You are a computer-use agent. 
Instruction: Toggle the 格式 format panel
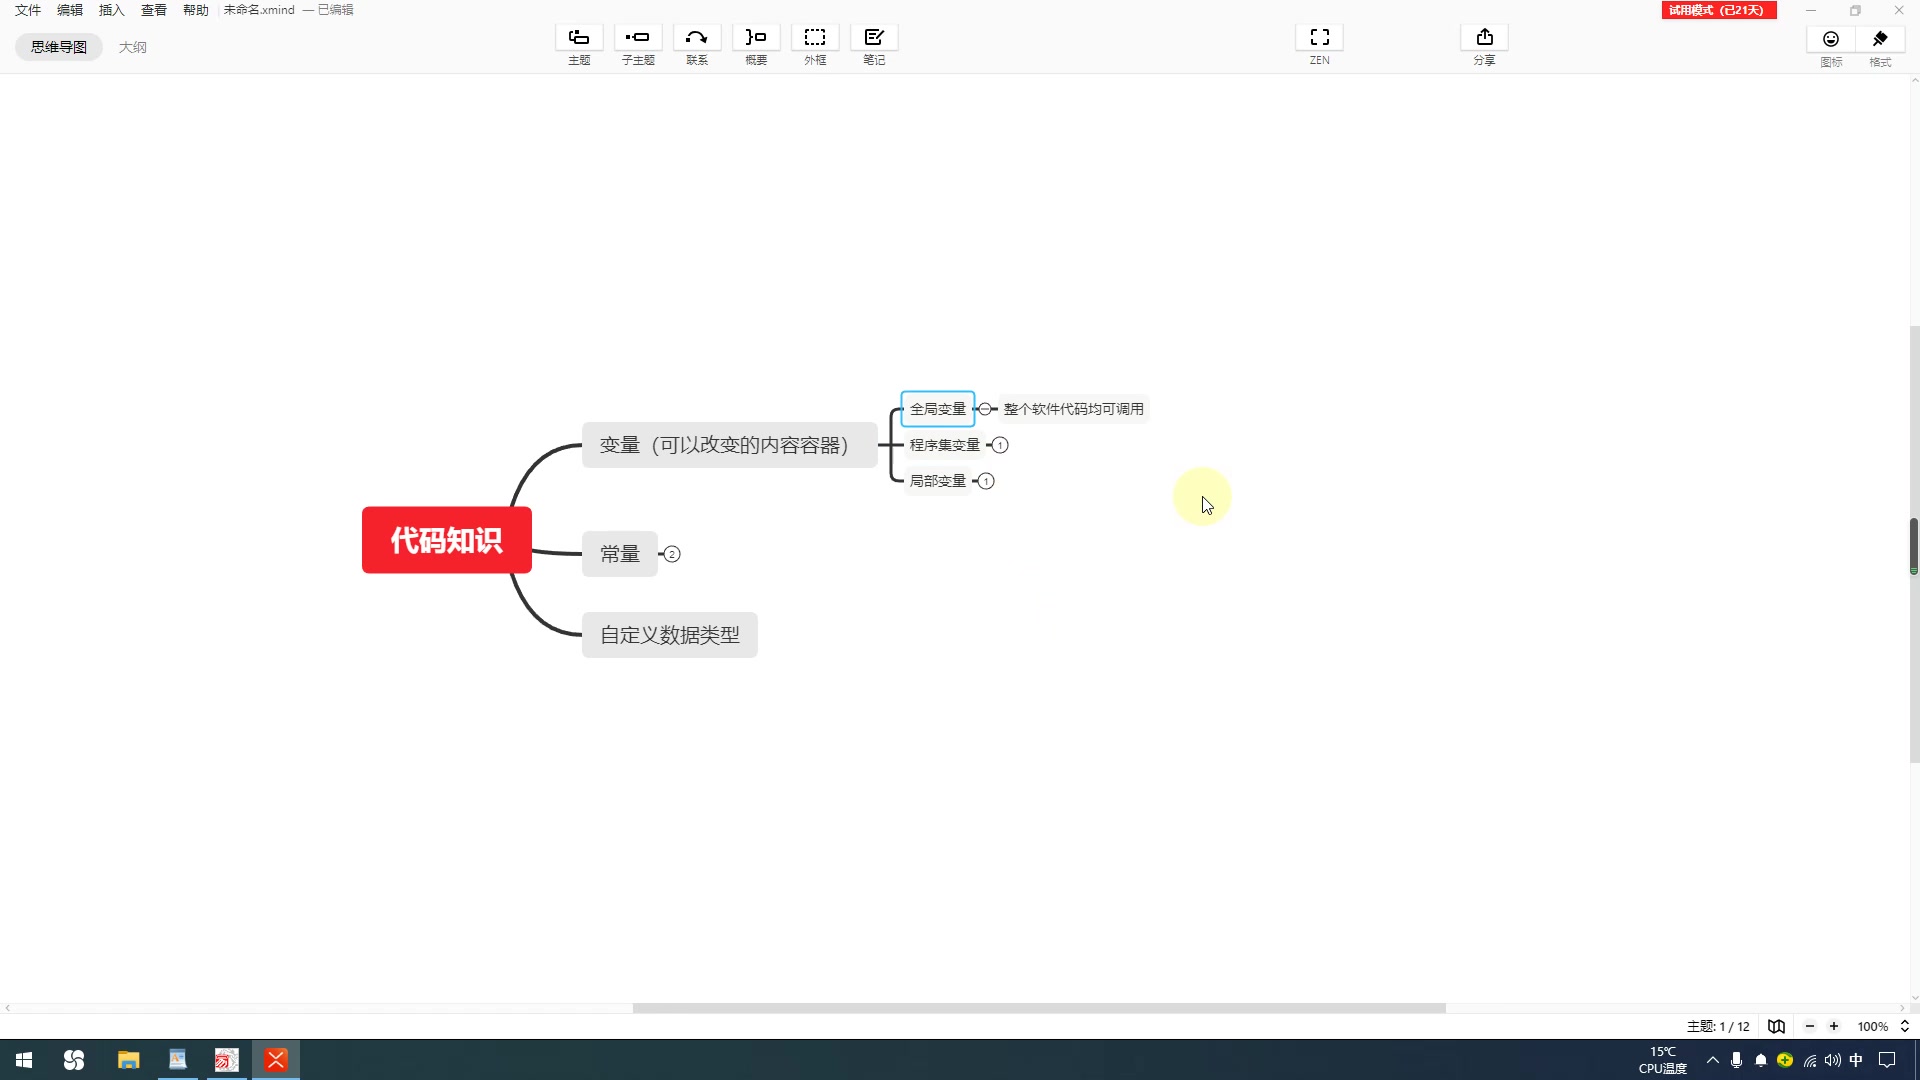1880,40
